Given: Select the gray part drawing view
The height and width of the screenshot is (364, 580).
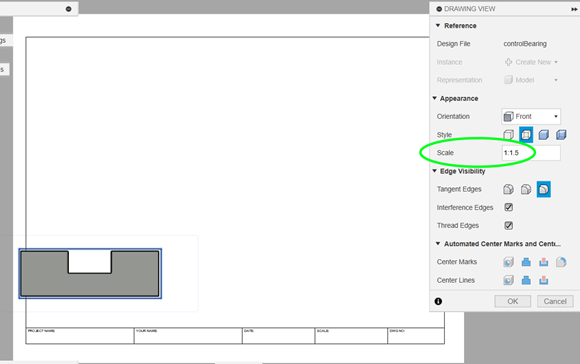Looking at the screenshot, I should [x=90, y=274].
